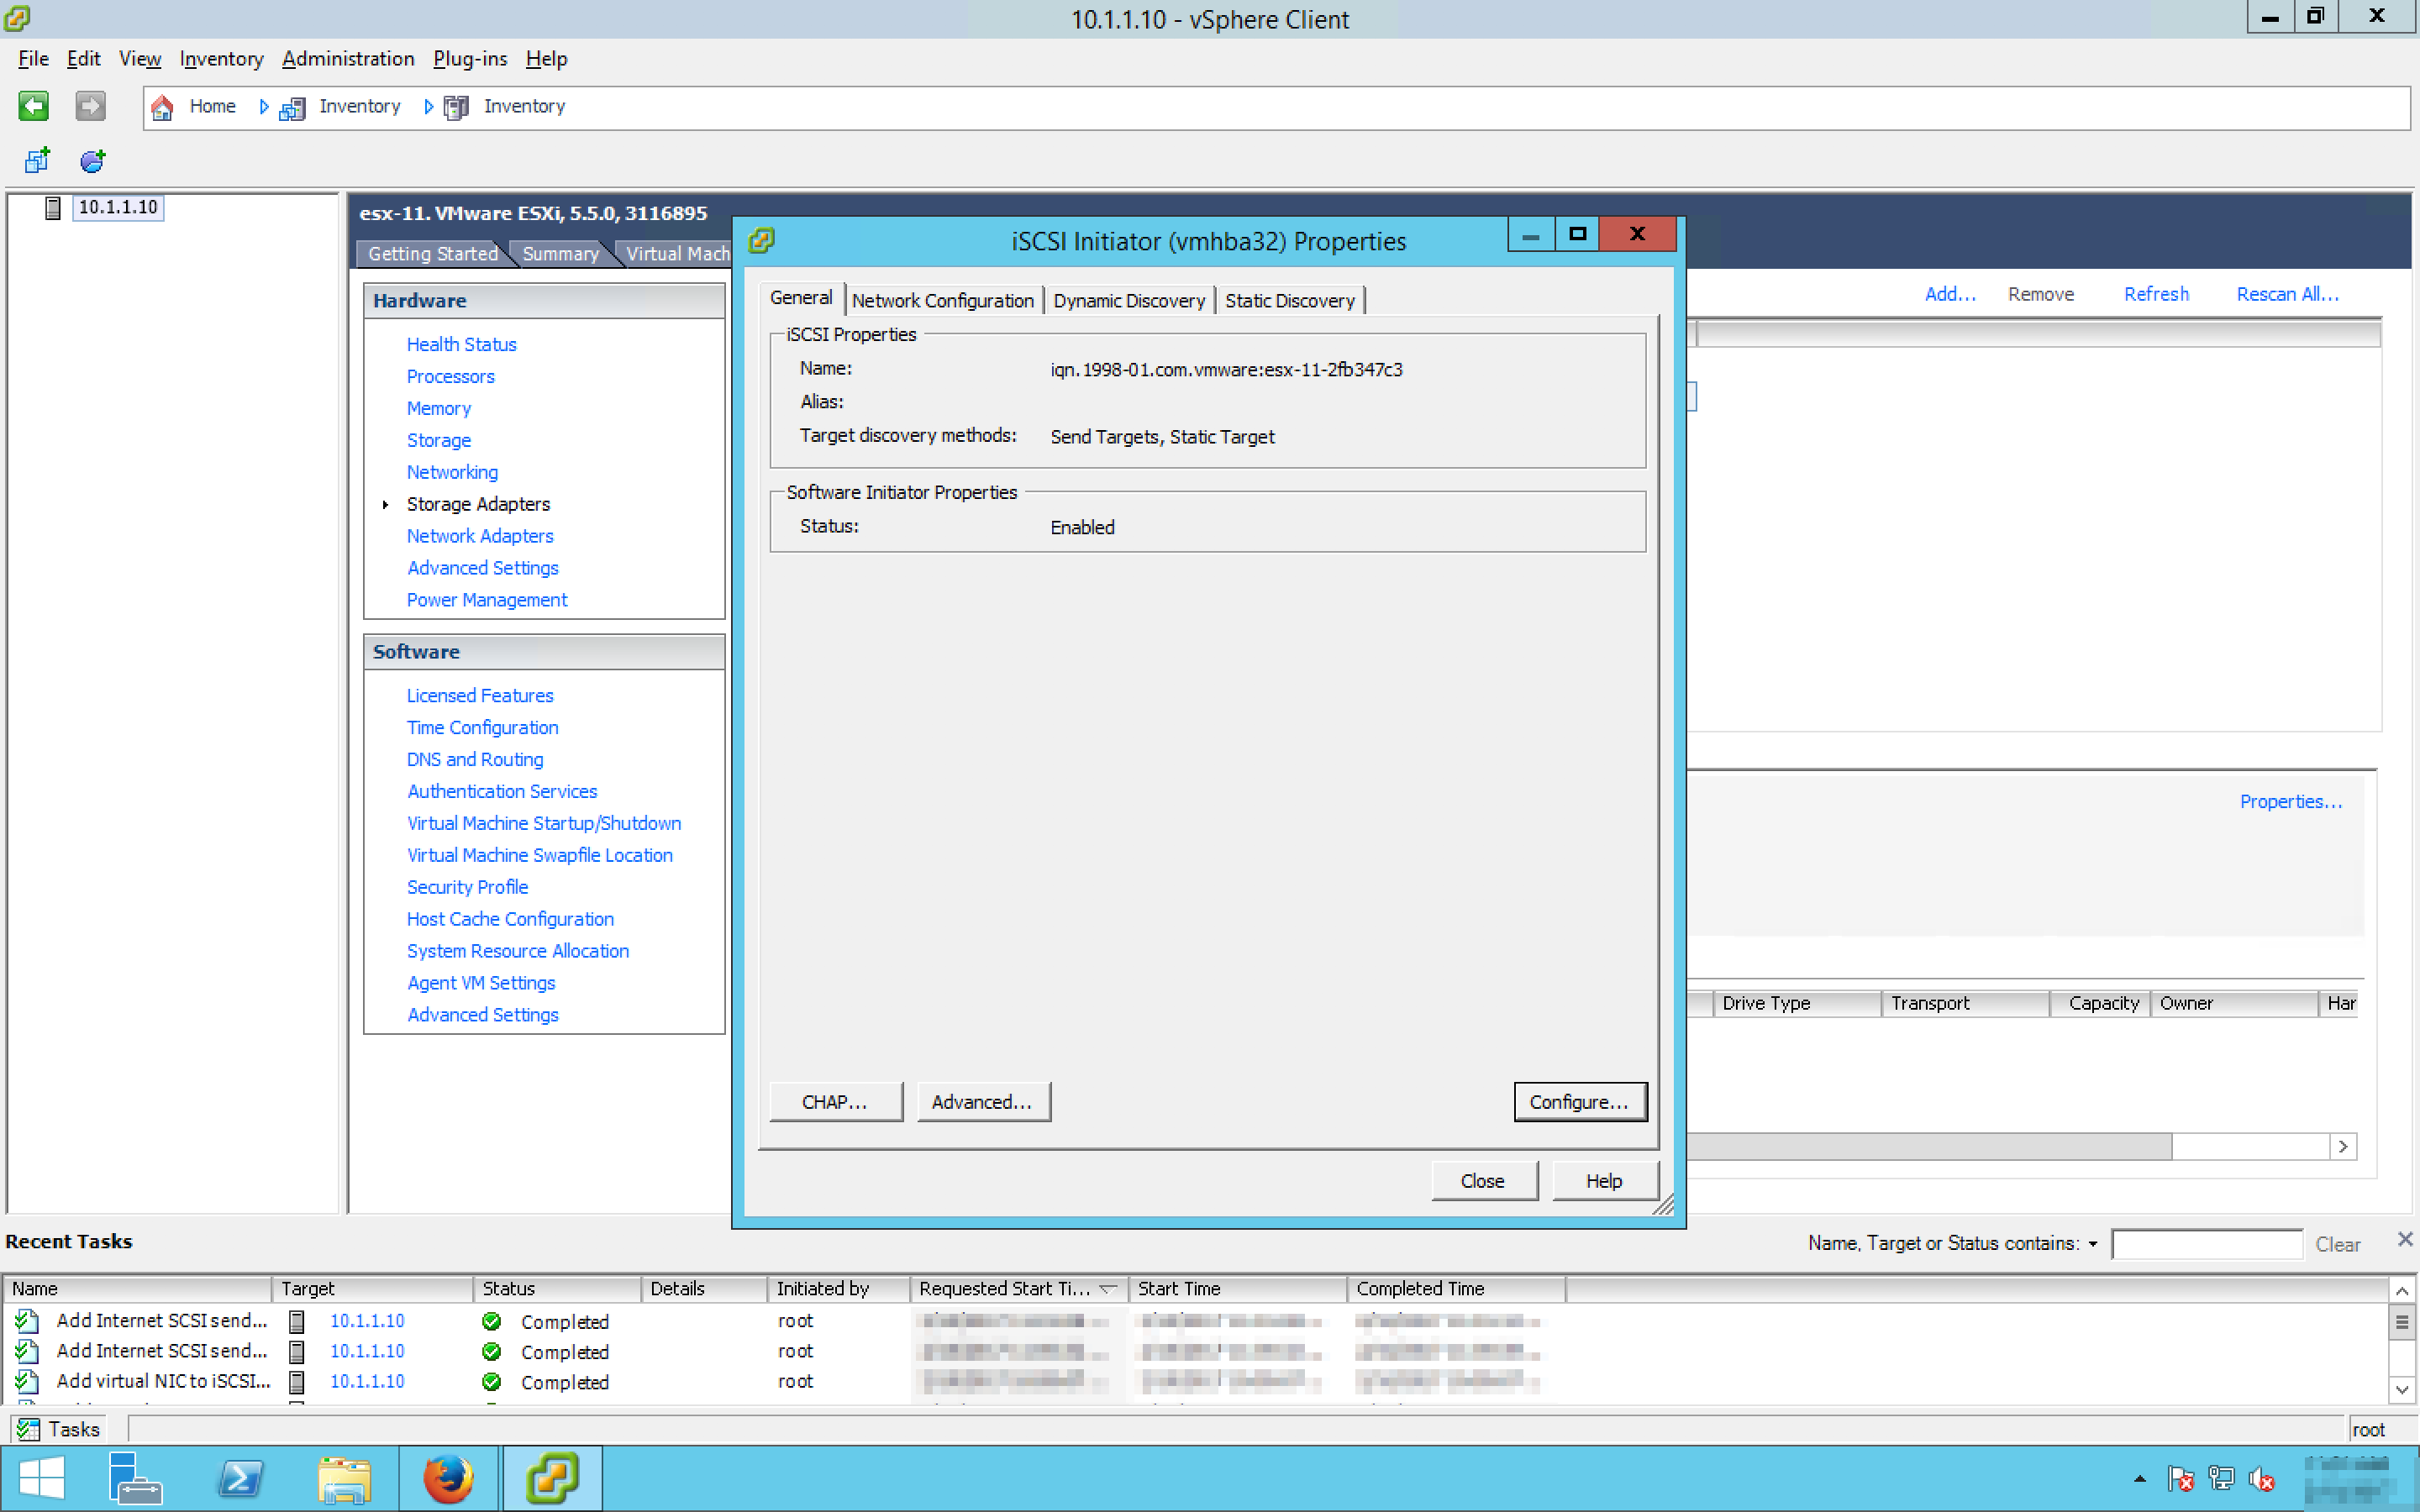Click the Requested Start Time sort arrow
The width and height of the screenshot is (2420, 1512).
tap(1108, 1289)
